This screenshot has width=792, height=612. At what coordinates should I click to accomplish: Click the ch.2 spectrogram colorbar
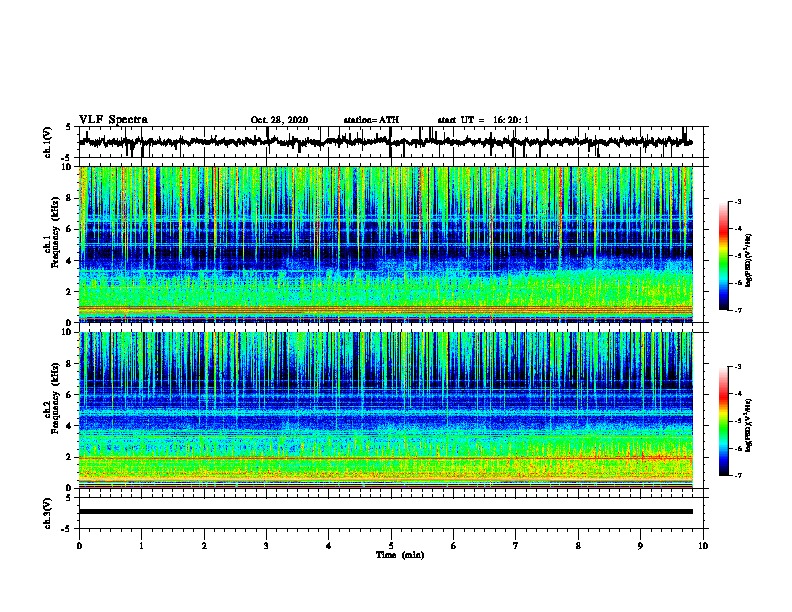[724, 421]
